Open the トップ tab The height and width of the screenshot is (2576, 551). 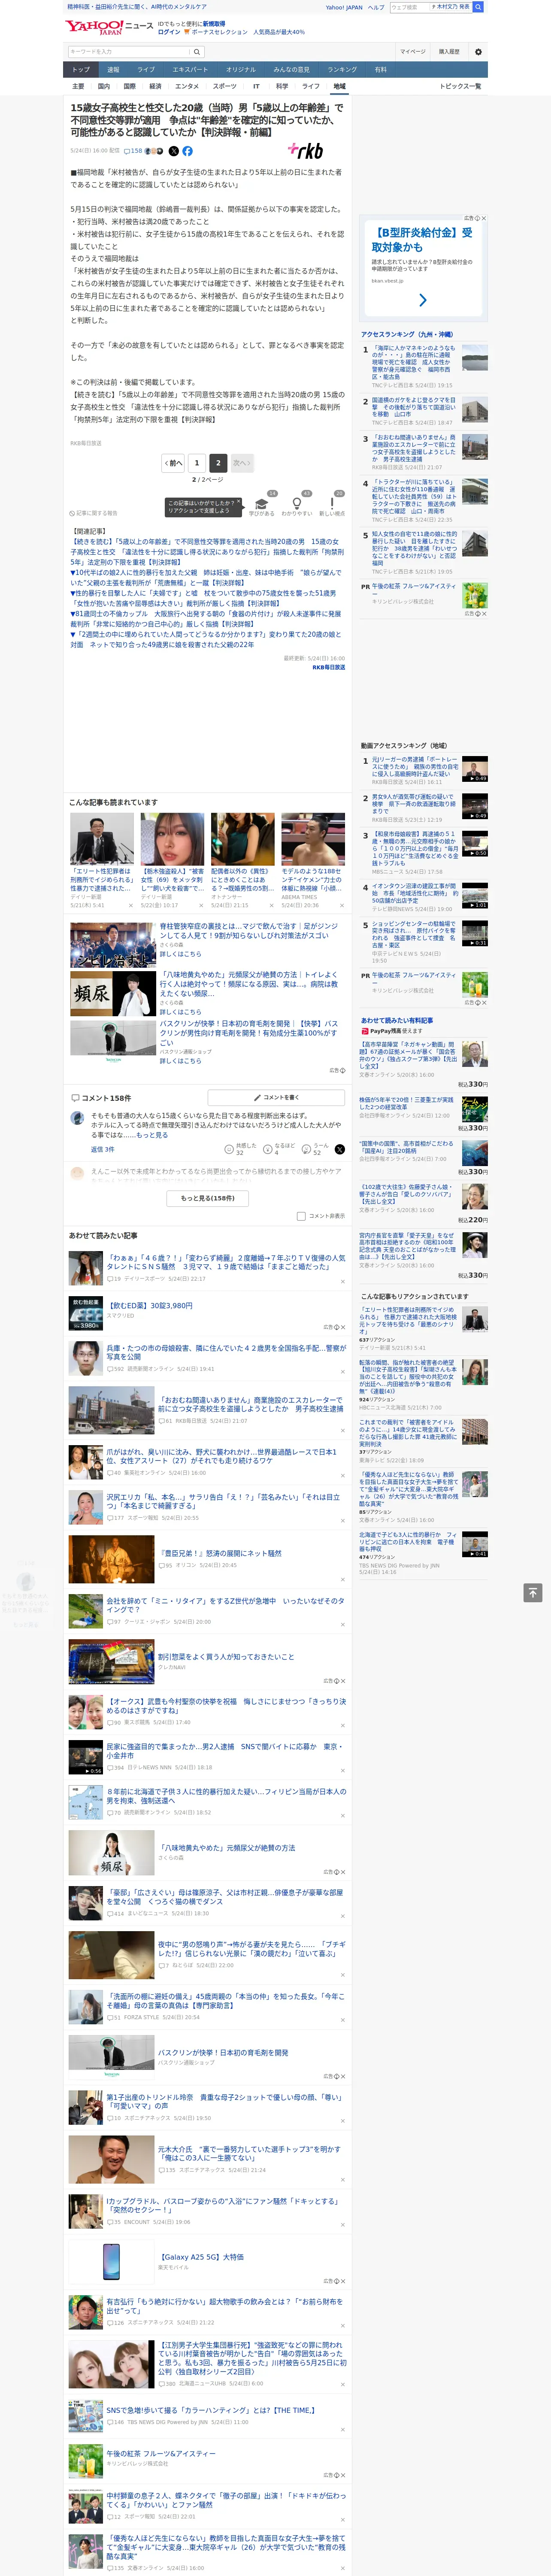81,70
